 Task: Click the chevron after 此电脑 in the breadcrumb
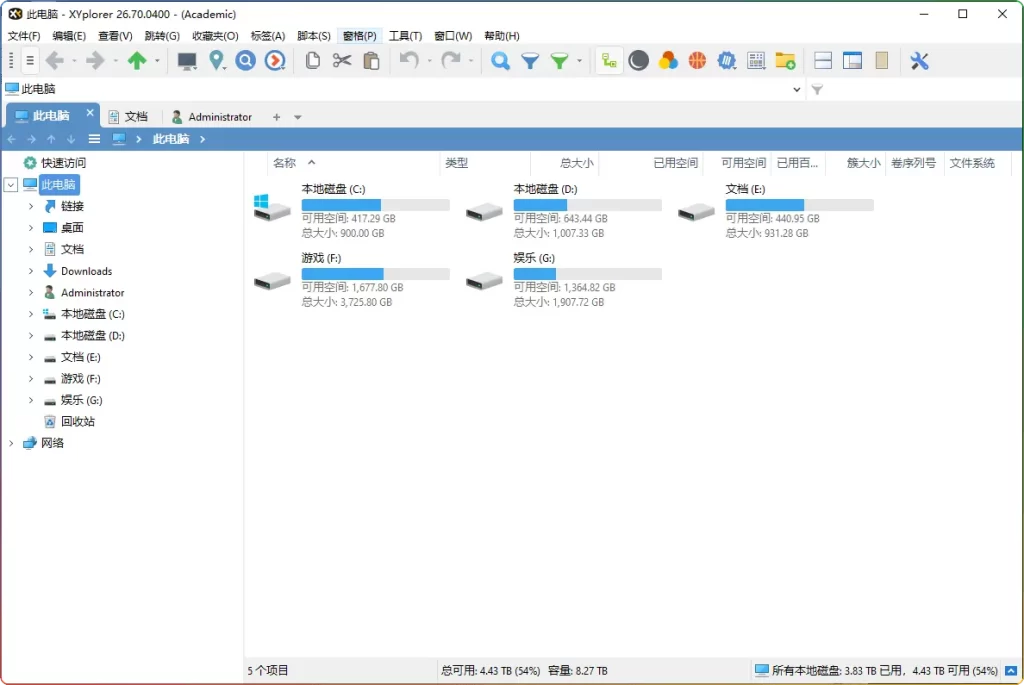pyautogui.click(x=202, y=139)
